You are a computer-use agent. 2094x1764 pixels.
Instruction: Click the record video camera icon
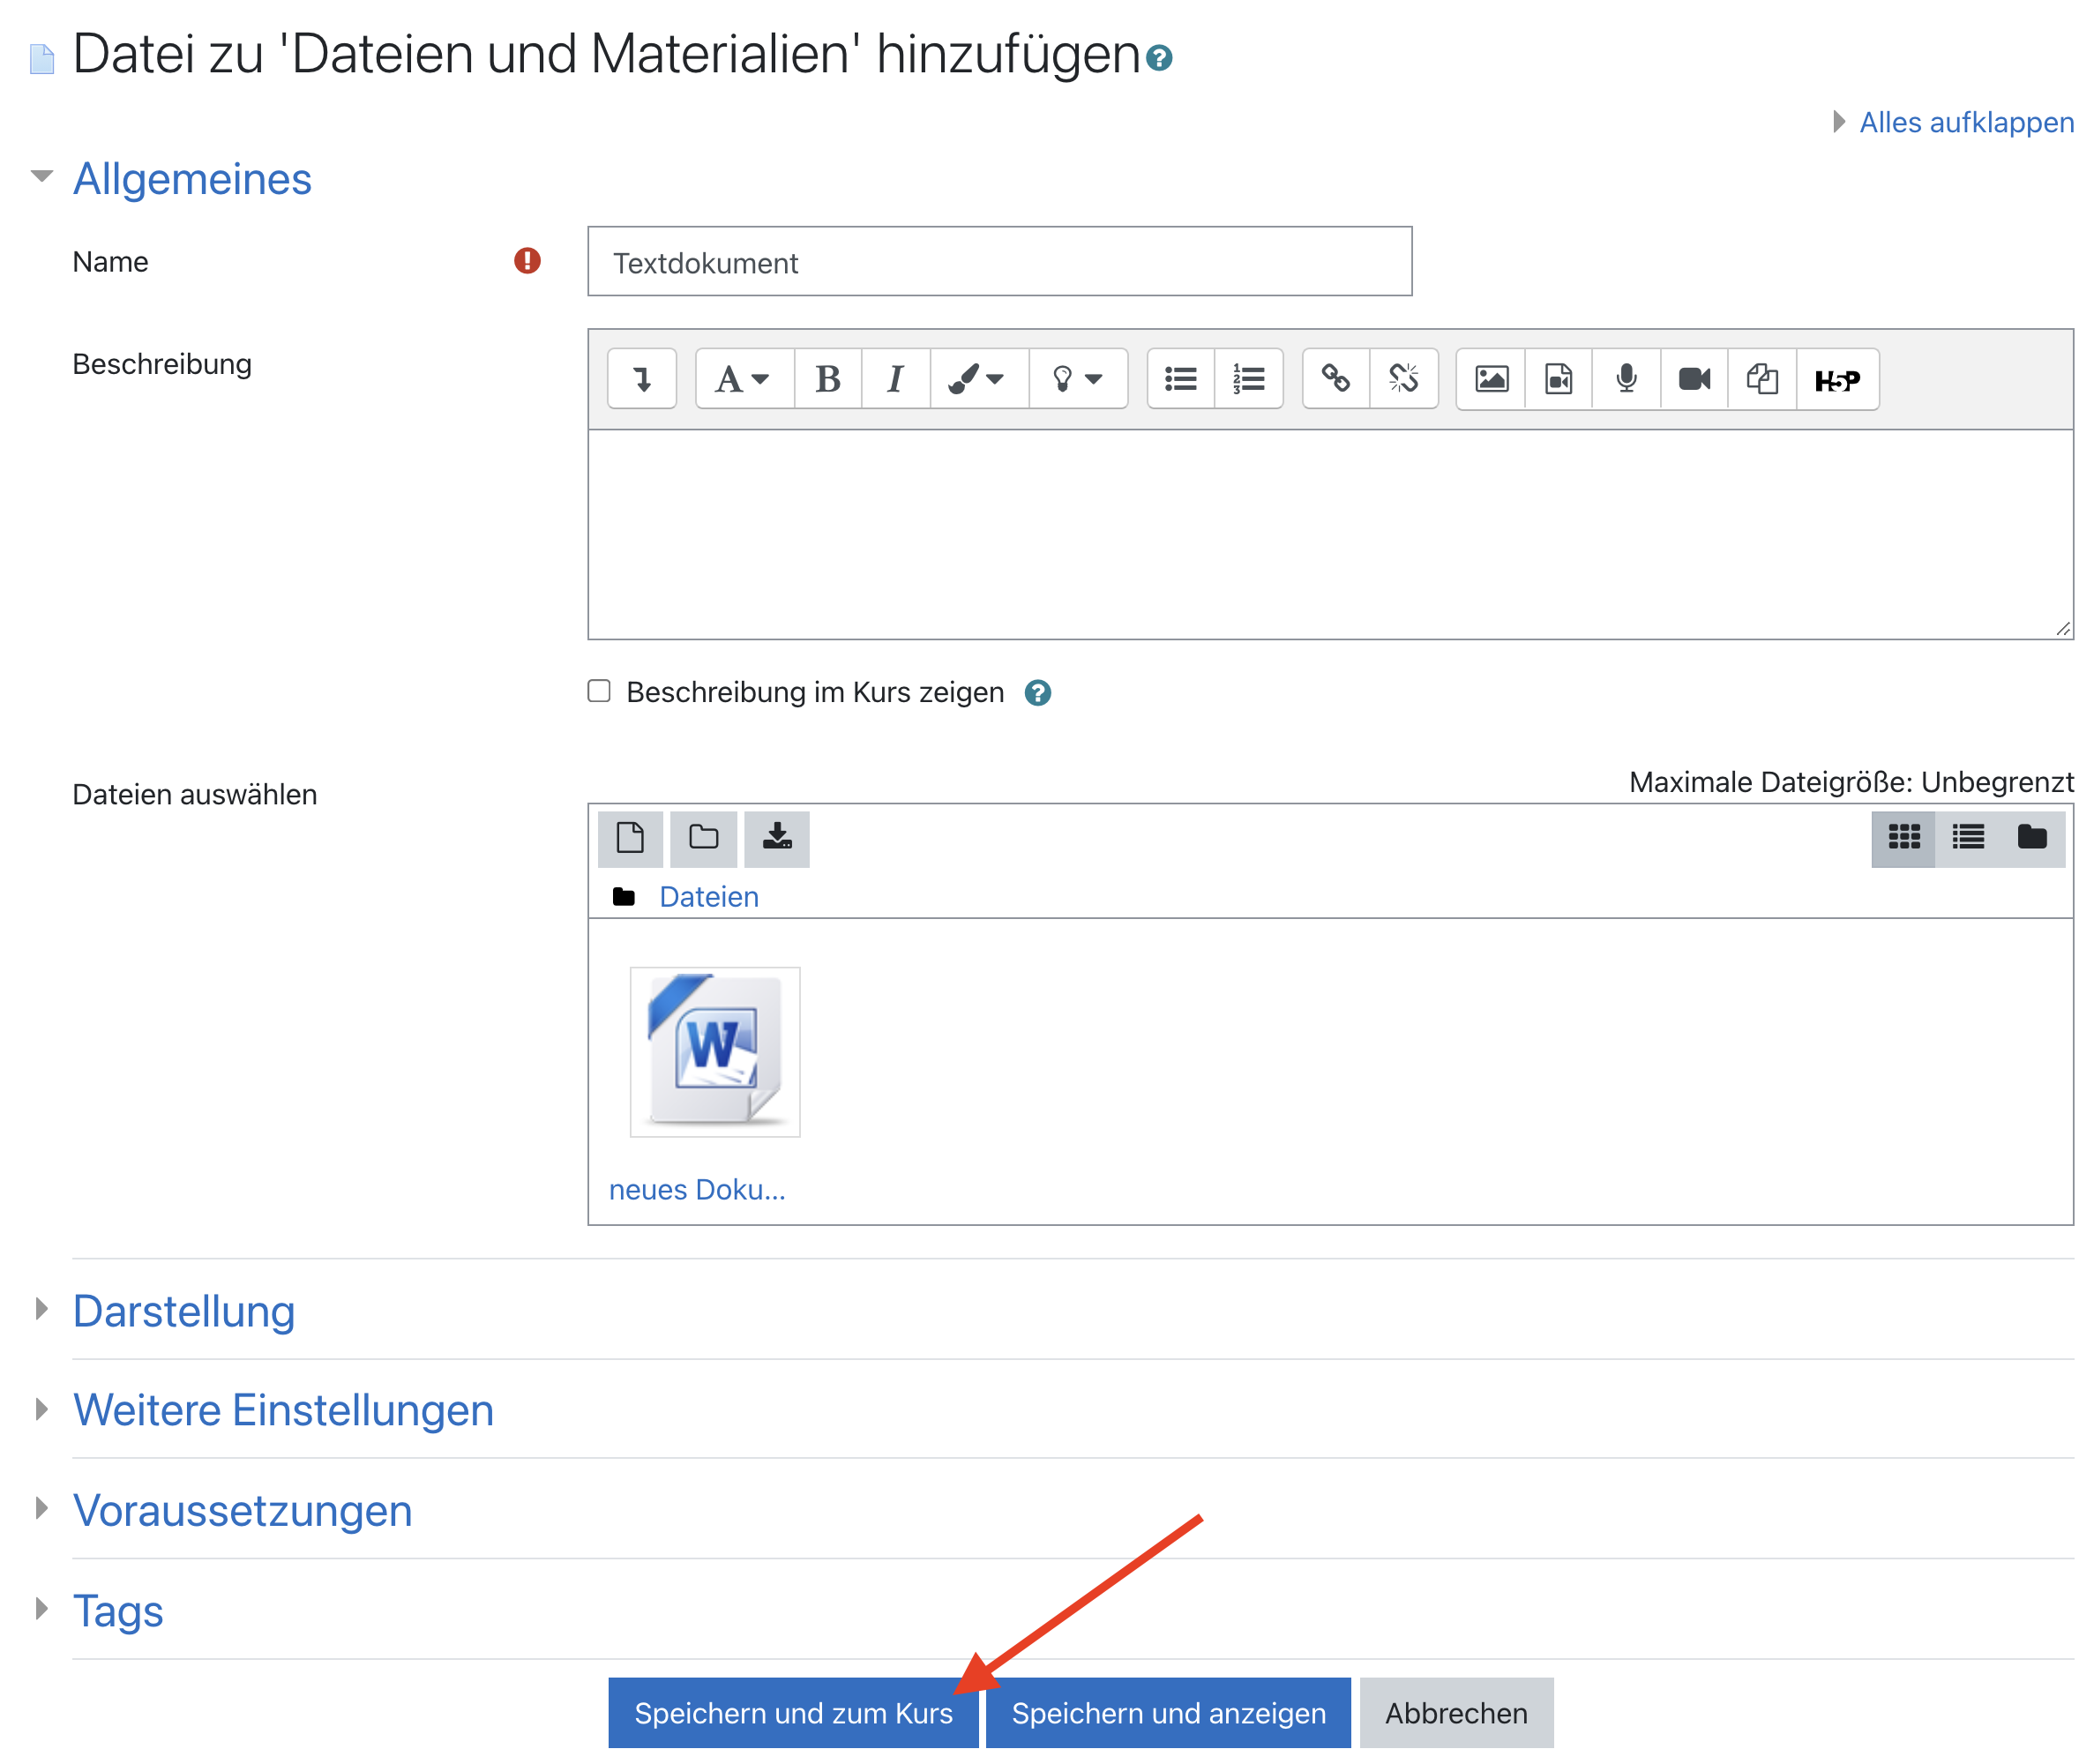point(1694,379)
